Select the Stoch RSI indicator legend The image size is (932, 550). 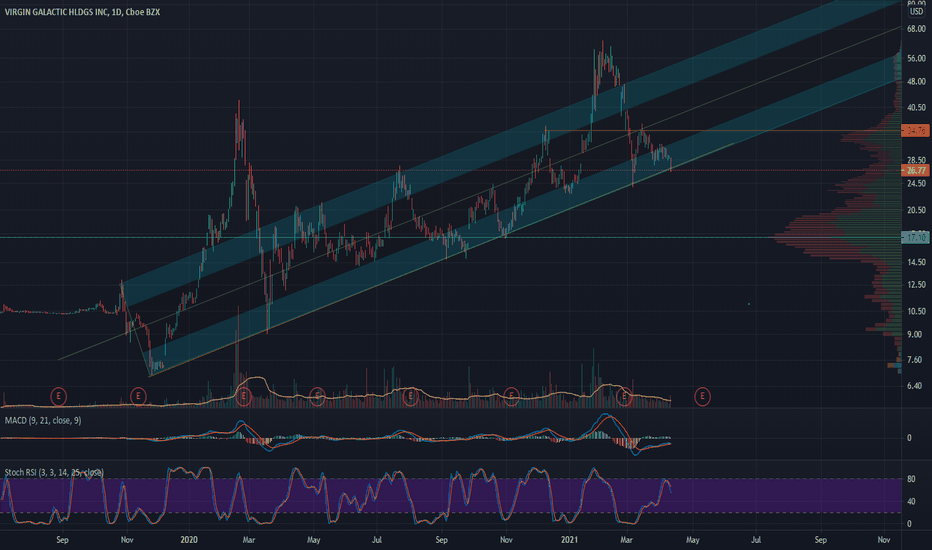pyautogui.click(x=53, y=472)
